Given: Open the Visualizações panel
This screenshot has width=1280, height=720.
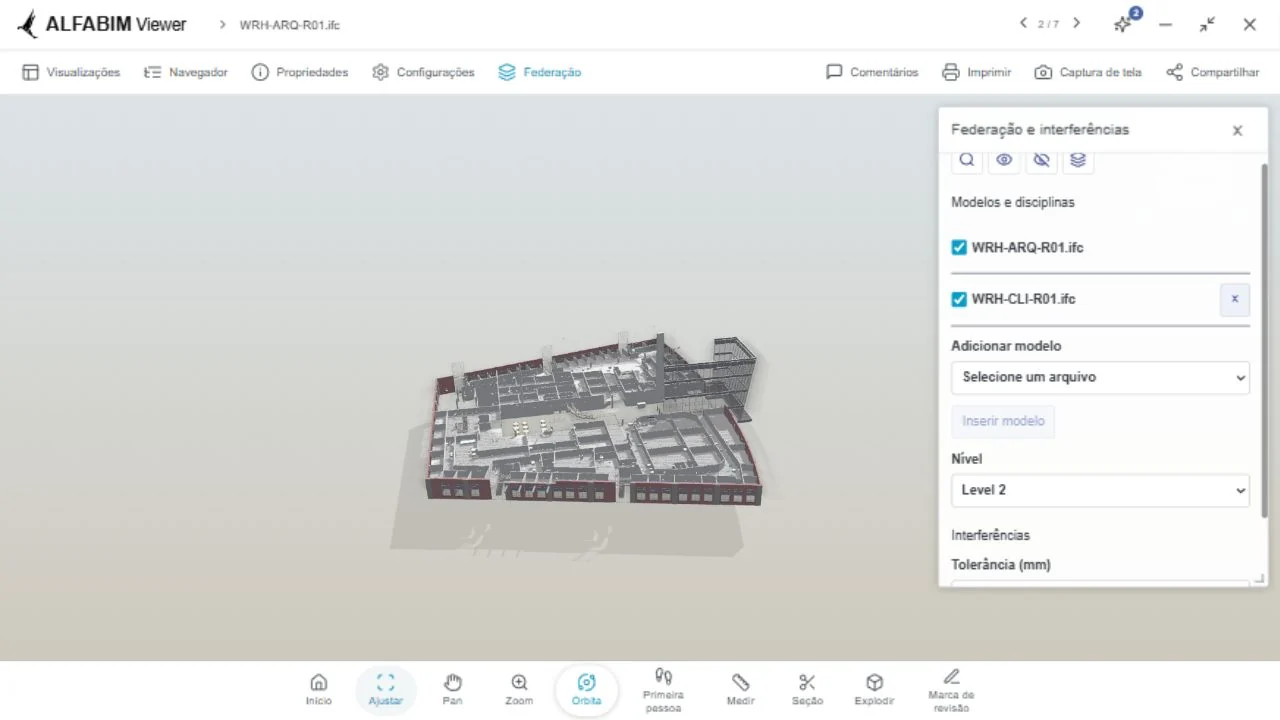Looking at the screenshot, I should 71,72.
